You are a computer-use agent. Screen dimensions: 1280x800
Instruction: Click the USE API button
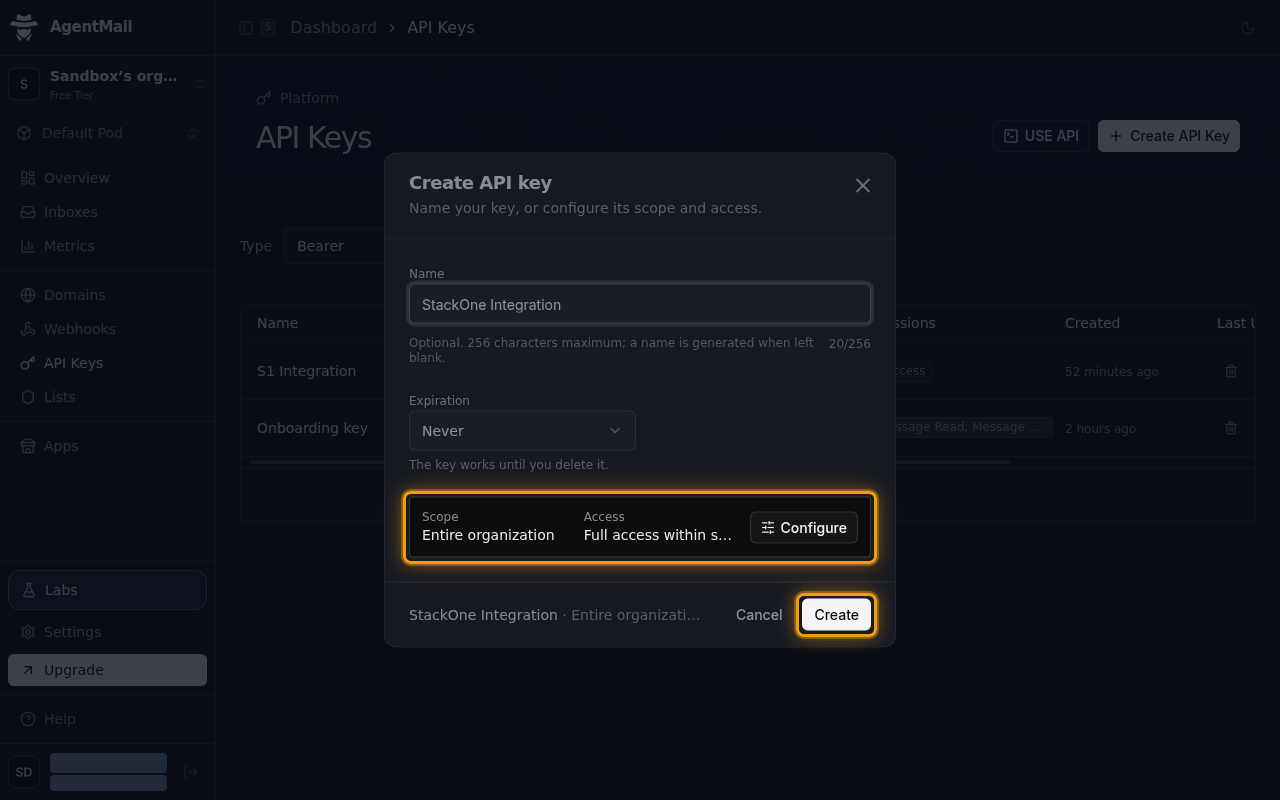coord(1041,136)
